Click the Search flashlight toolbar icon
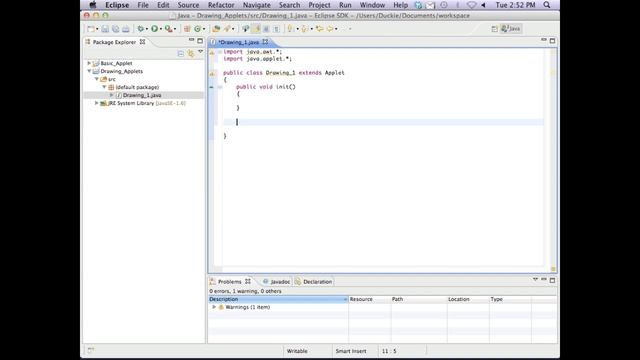The height and width of the screenshot is (360, 640). tap(227, 29)
